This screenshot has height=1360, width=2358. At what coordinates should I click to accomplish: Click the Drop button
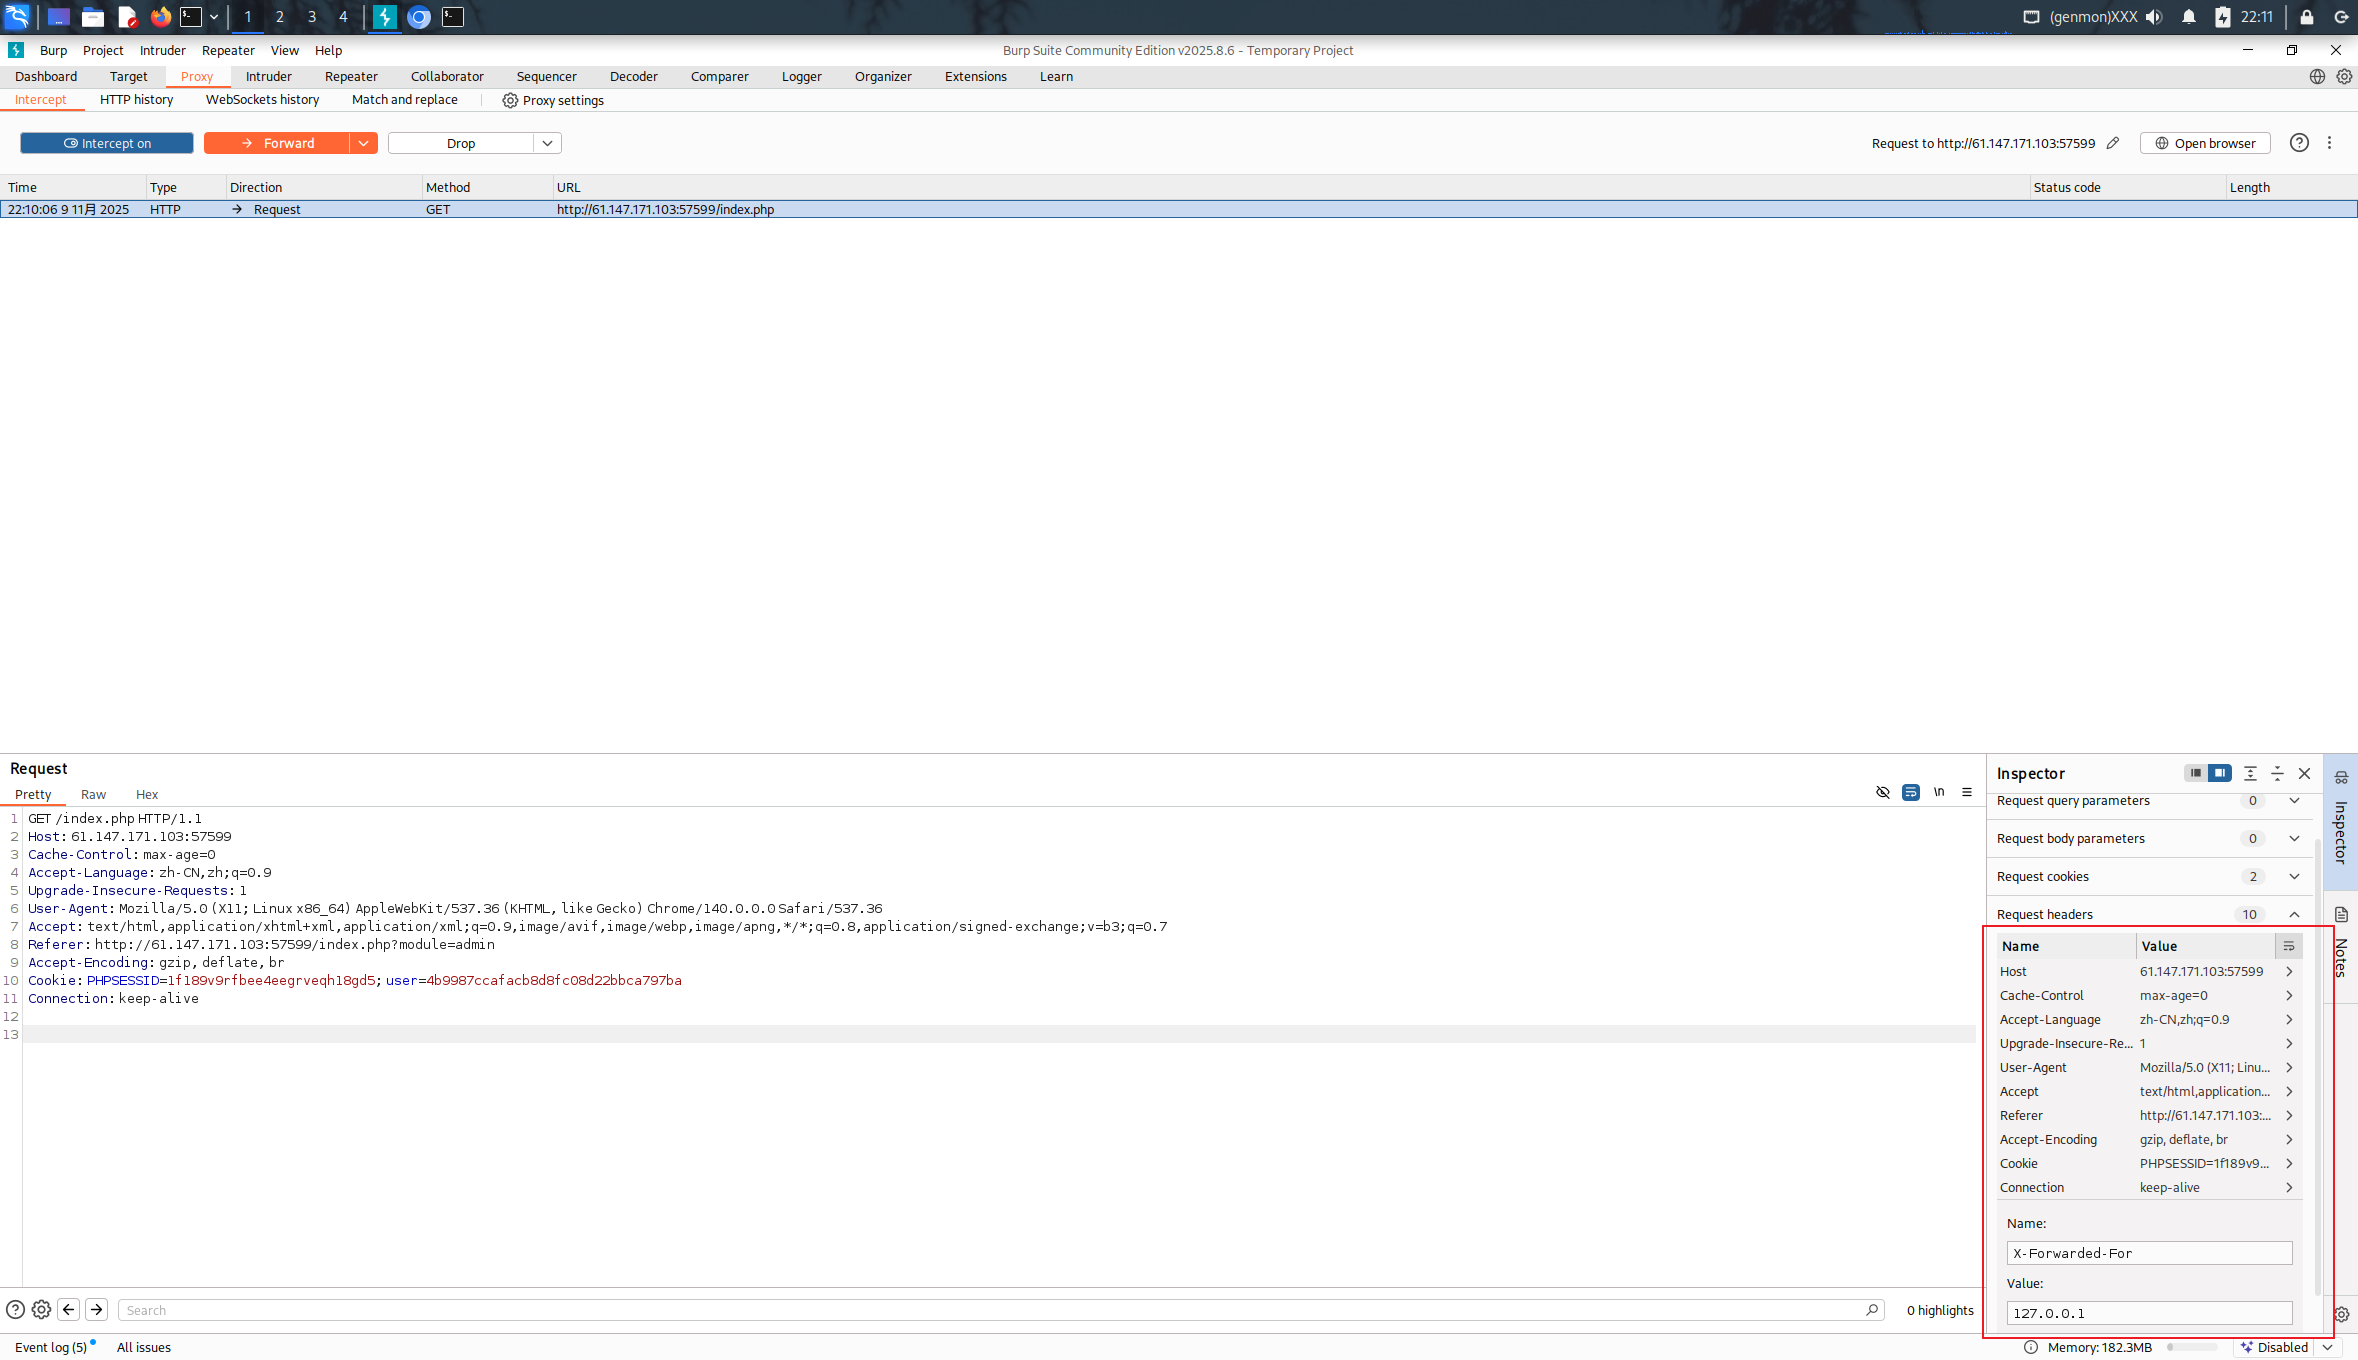(461, 143)
